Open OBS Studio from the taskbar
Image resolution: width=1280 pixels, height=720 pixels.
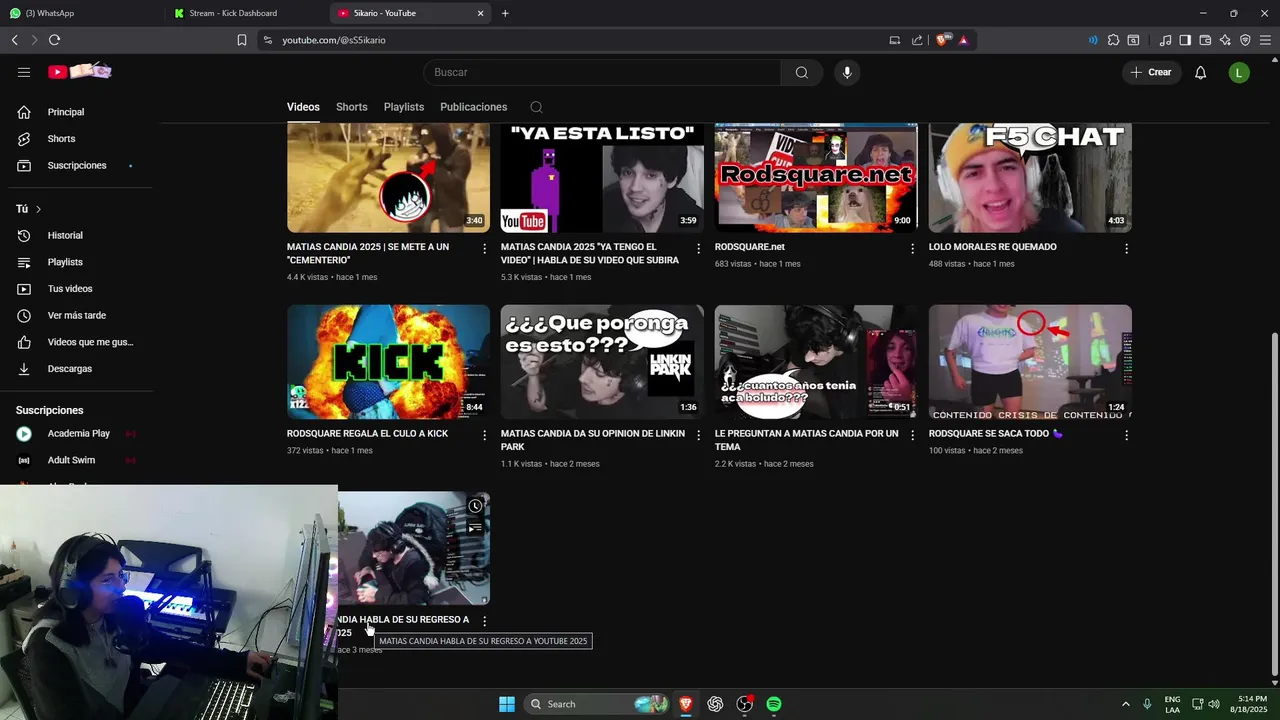(745, 704)
